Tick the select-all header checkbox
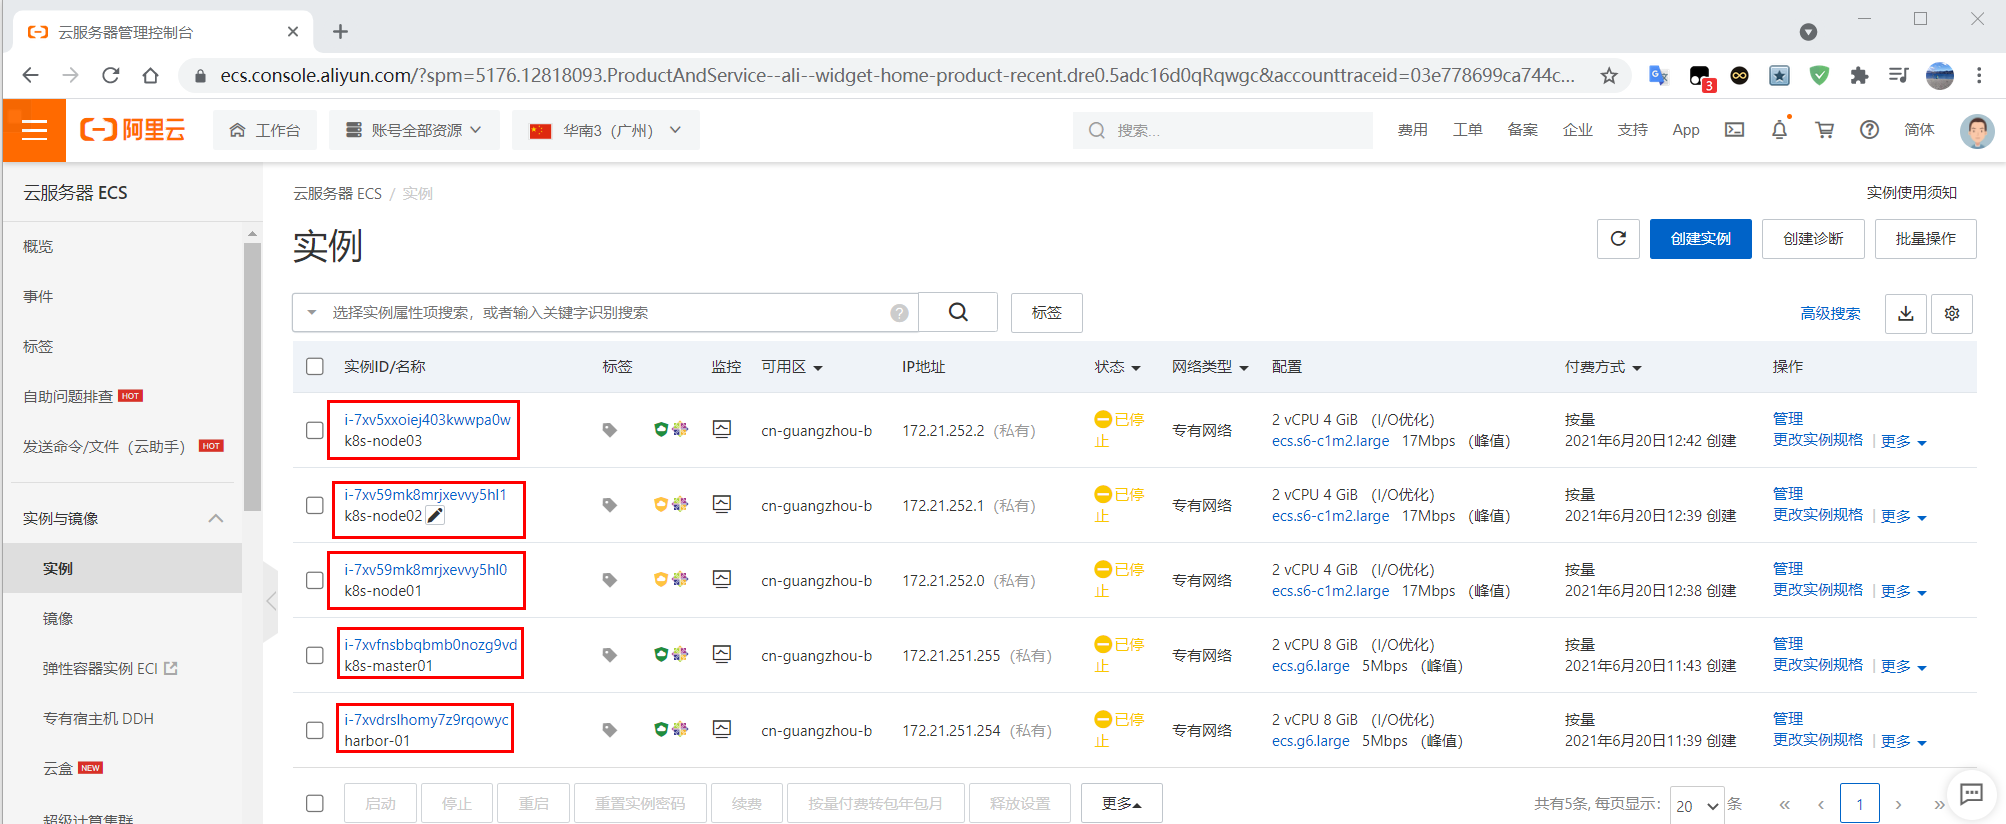This screenshot has height=824, width=2006. [315, 367]
